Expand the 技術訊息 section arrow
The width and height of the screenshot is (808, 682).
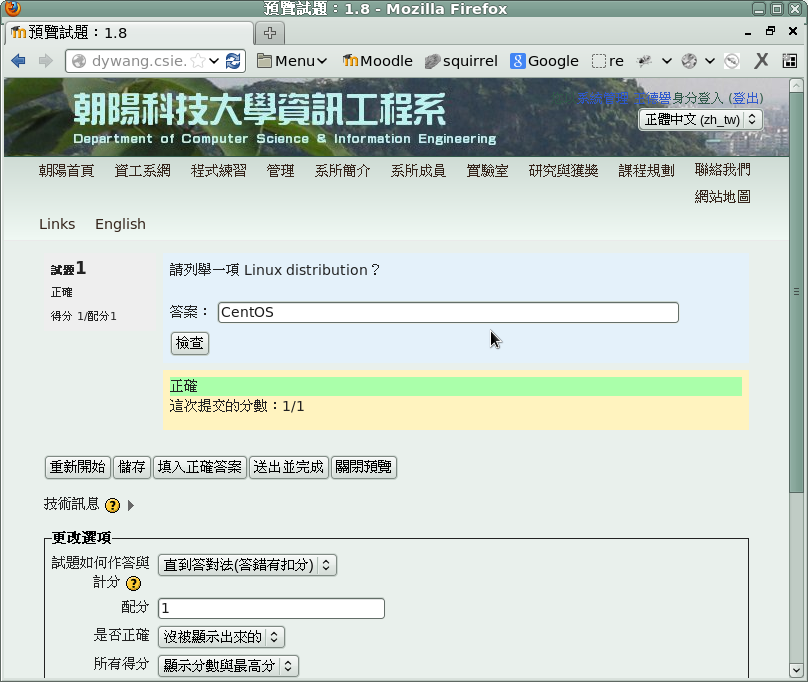tap(131, 506)
